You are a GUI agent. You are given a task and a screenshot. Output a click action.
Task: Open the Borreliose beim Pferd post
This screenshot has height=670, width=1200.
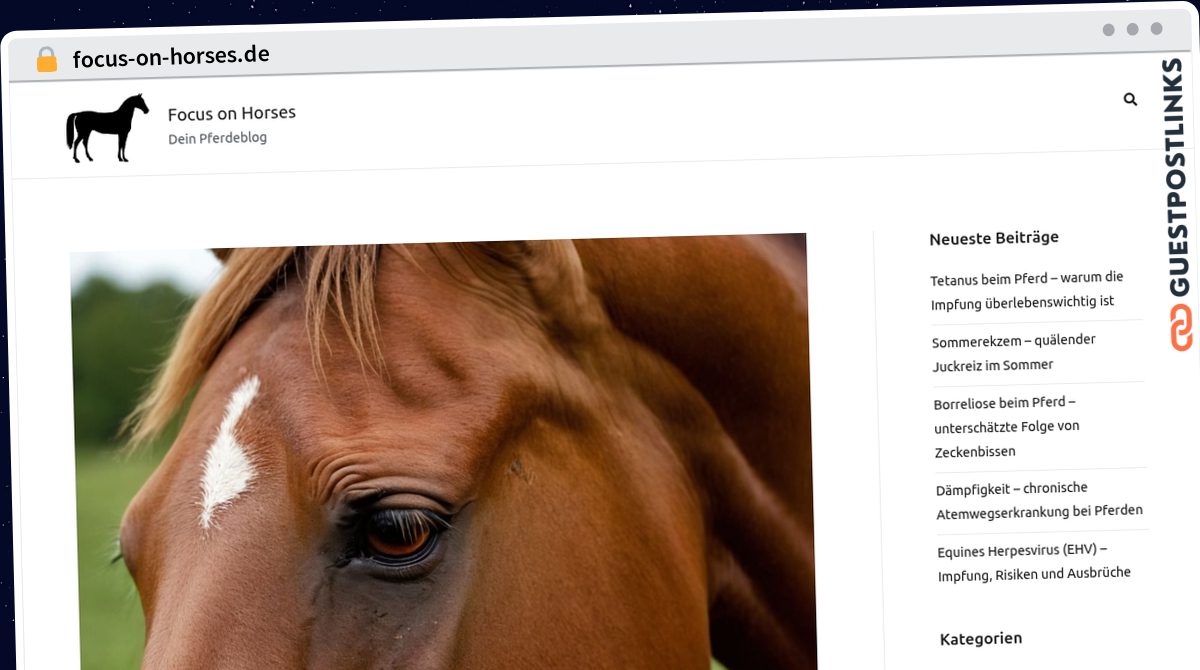pos(1007,427)
